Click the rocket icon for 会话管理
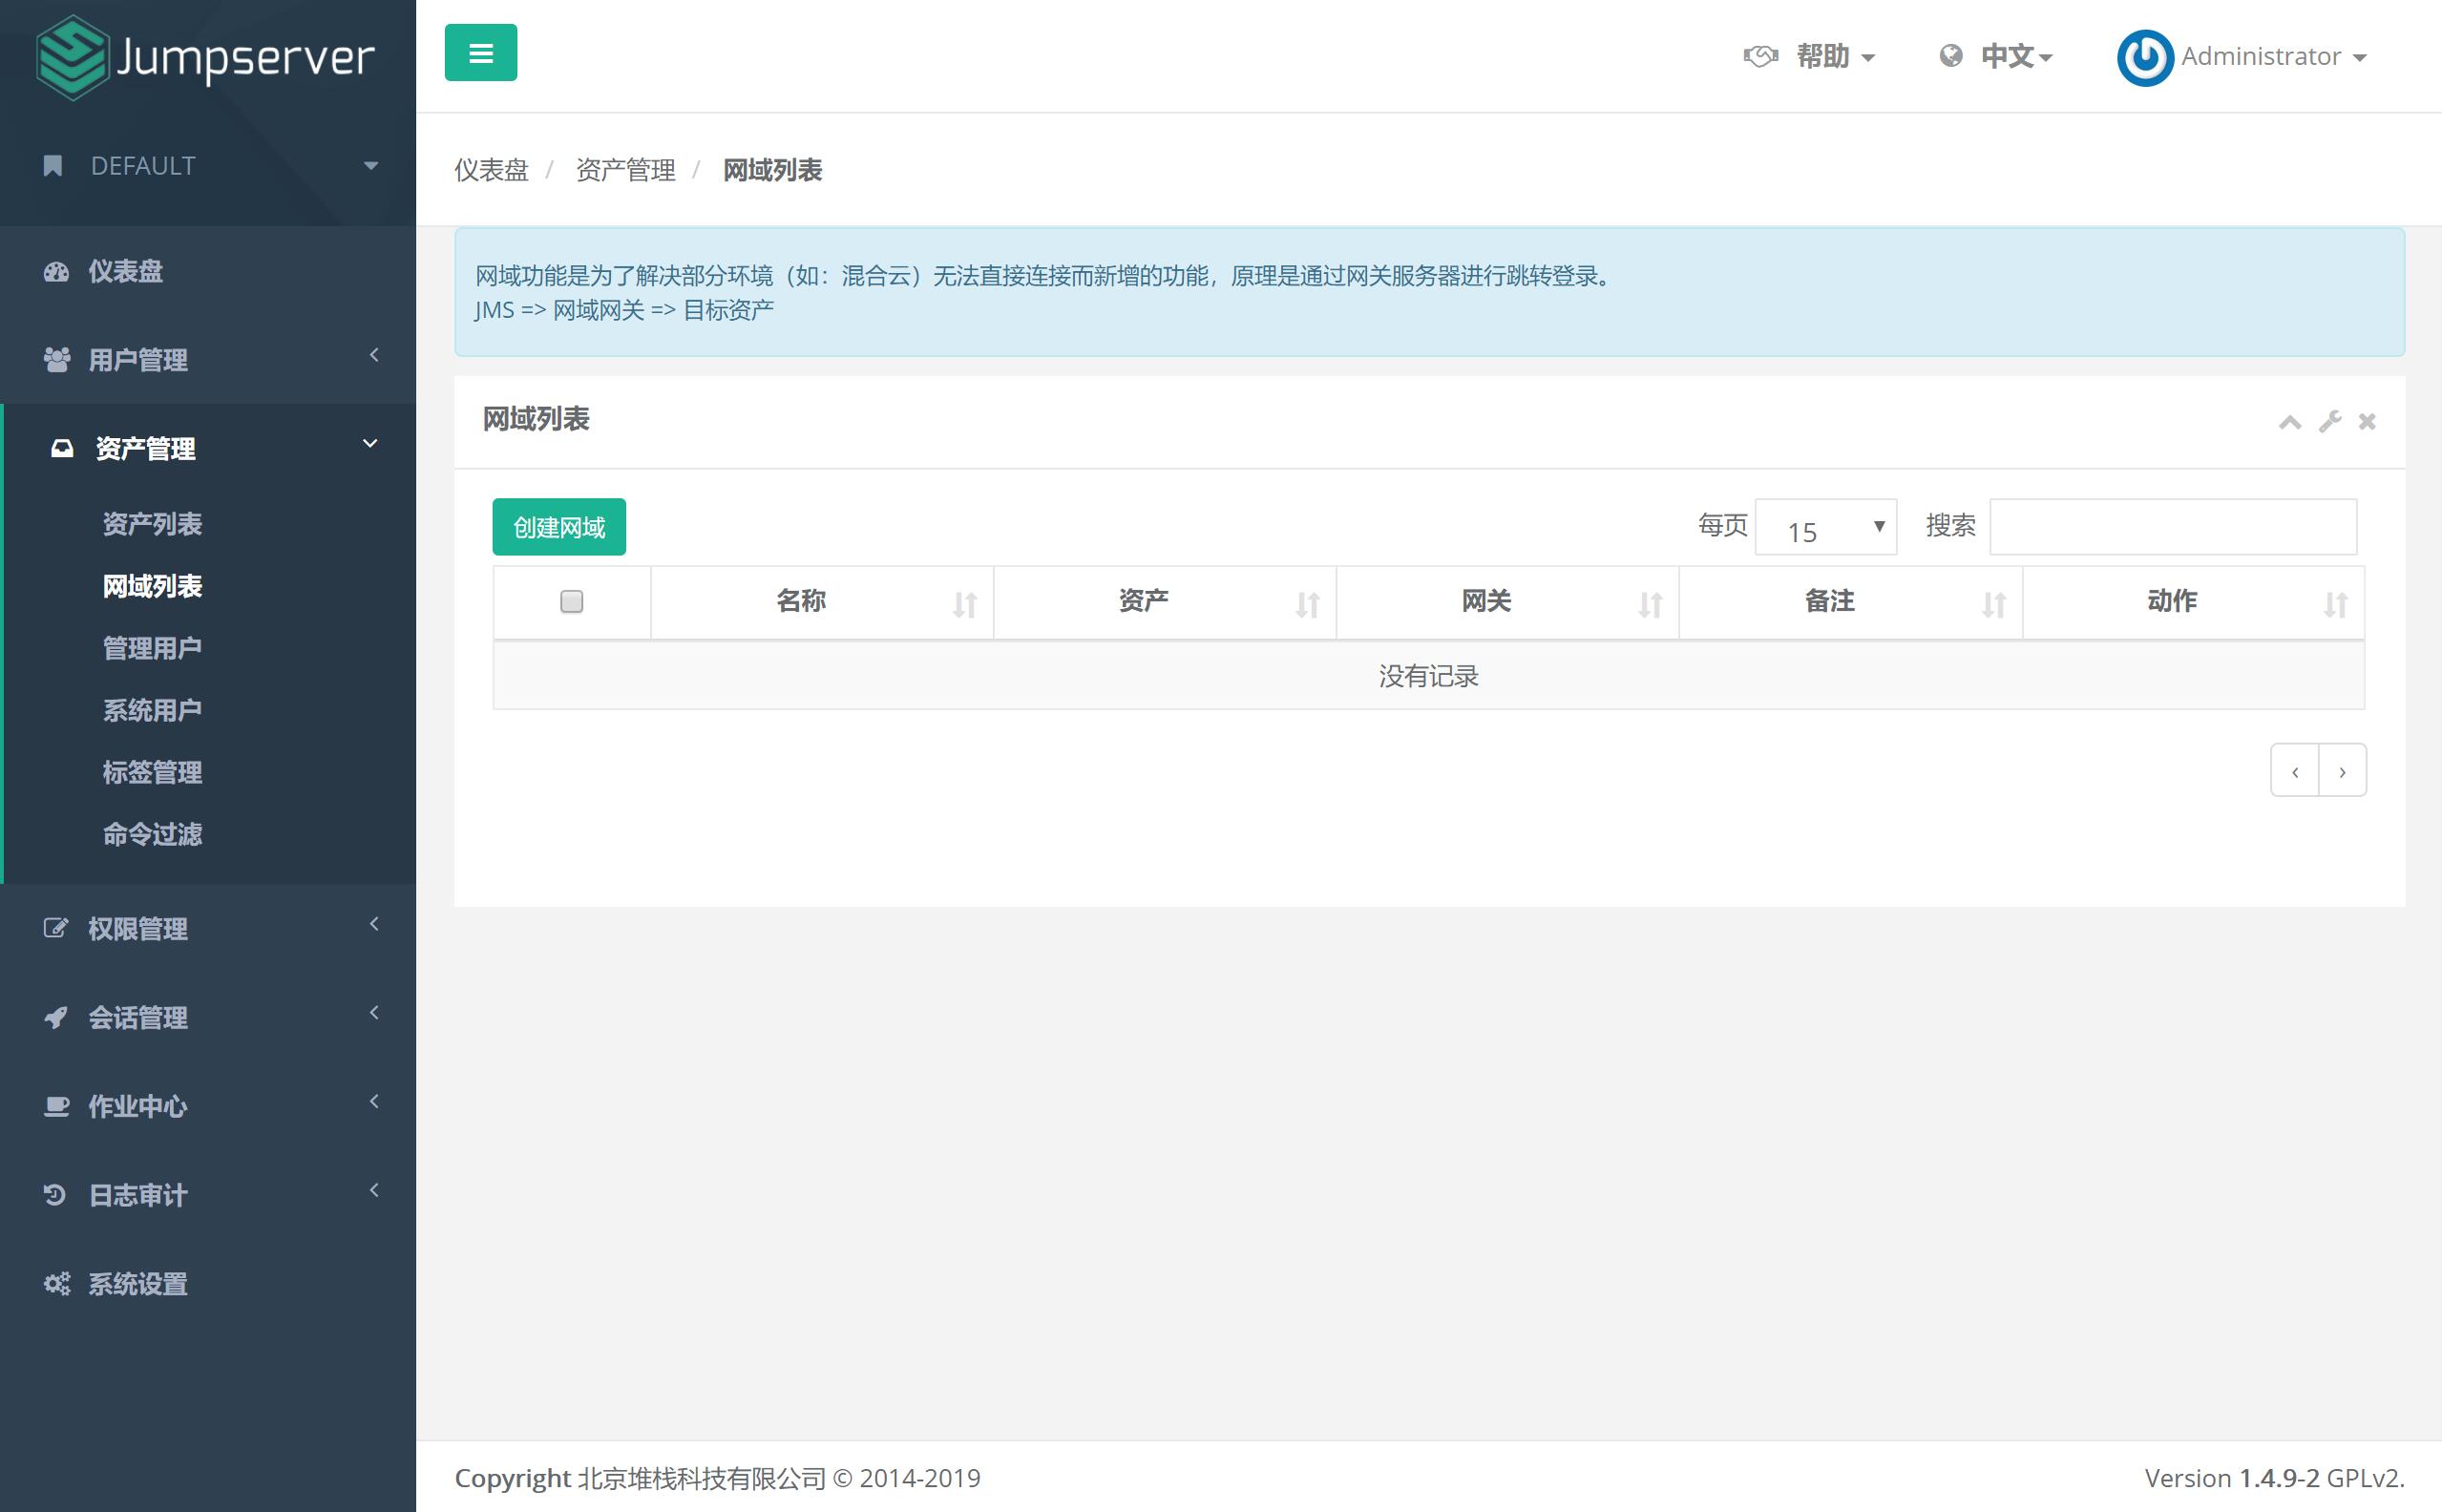 tap(56, 1017)
